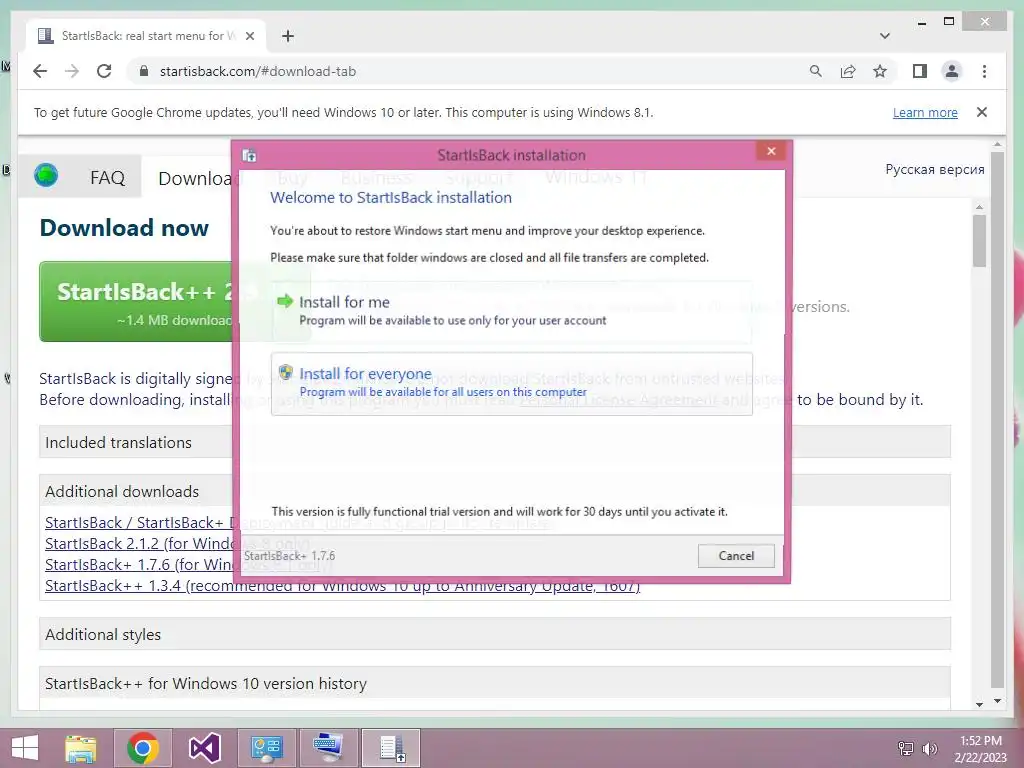Click the outer scrollbar down arrow

[x=997, y=701]
